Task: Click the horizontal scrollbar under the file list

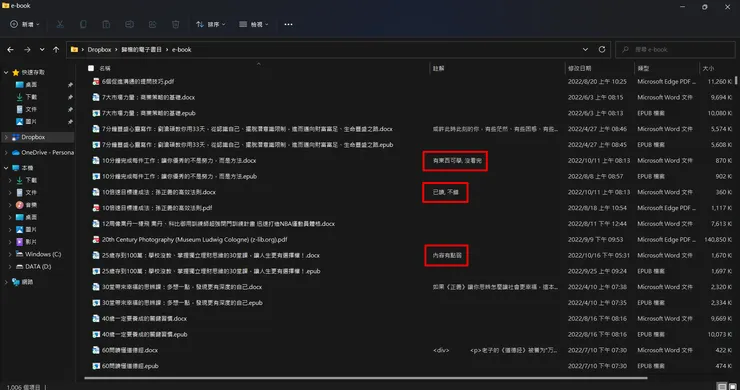Action: 366,378
